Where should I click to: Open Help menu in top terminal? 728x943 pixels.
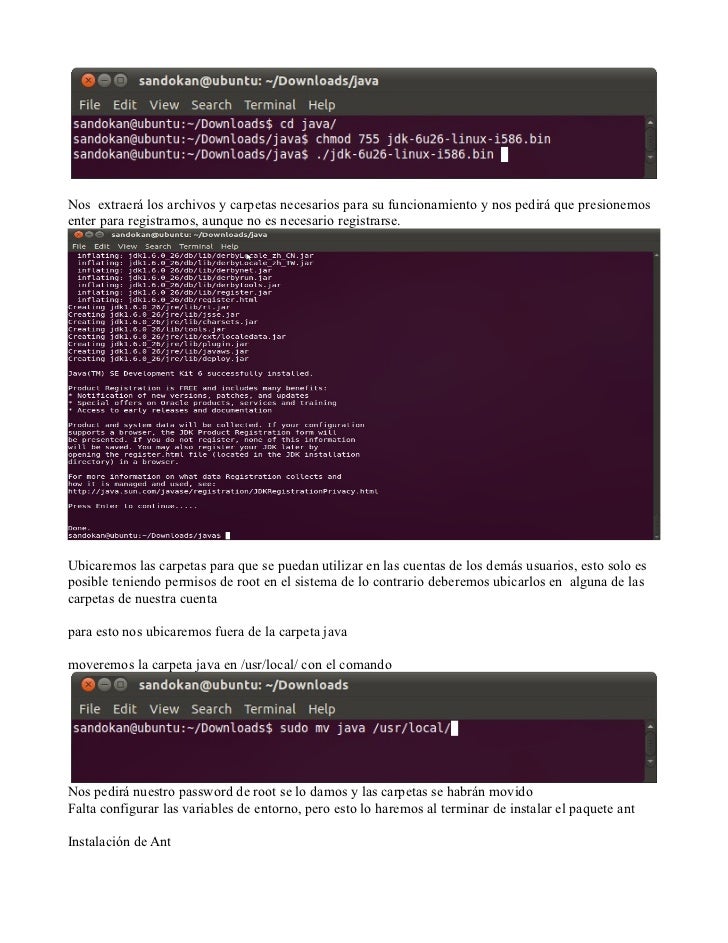(x=322, y=105)
